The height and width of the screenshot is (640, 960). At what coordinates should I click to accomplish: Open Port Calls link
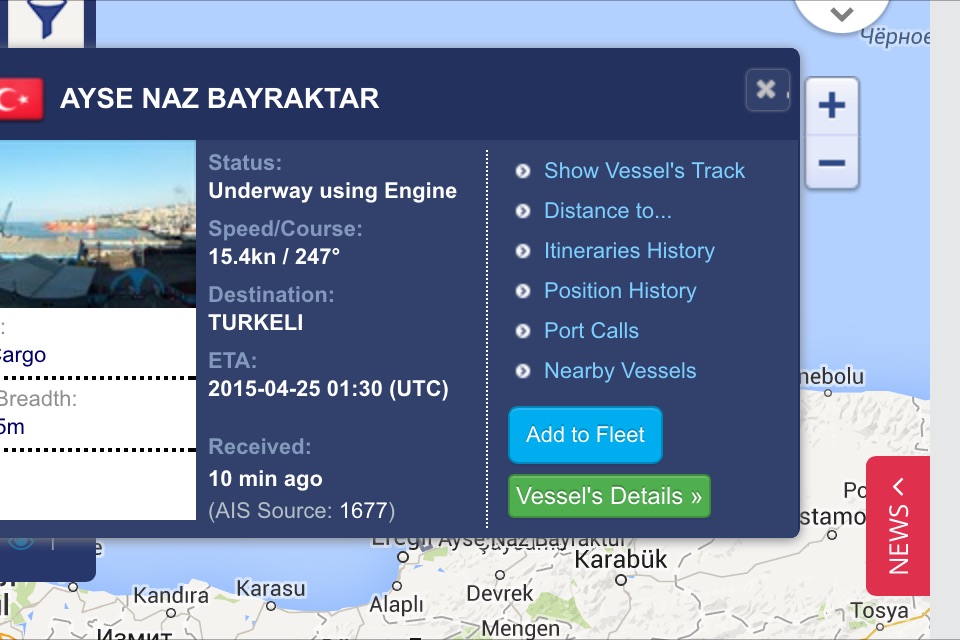(x=591, y=331)
